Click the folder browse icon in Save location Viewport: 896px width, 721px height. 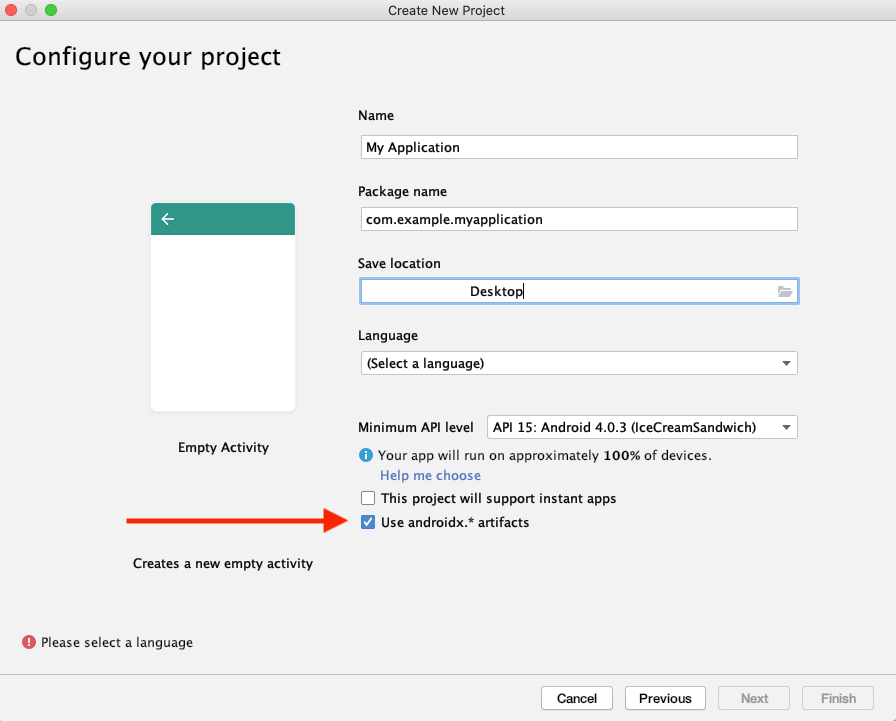tap(785, 291)
